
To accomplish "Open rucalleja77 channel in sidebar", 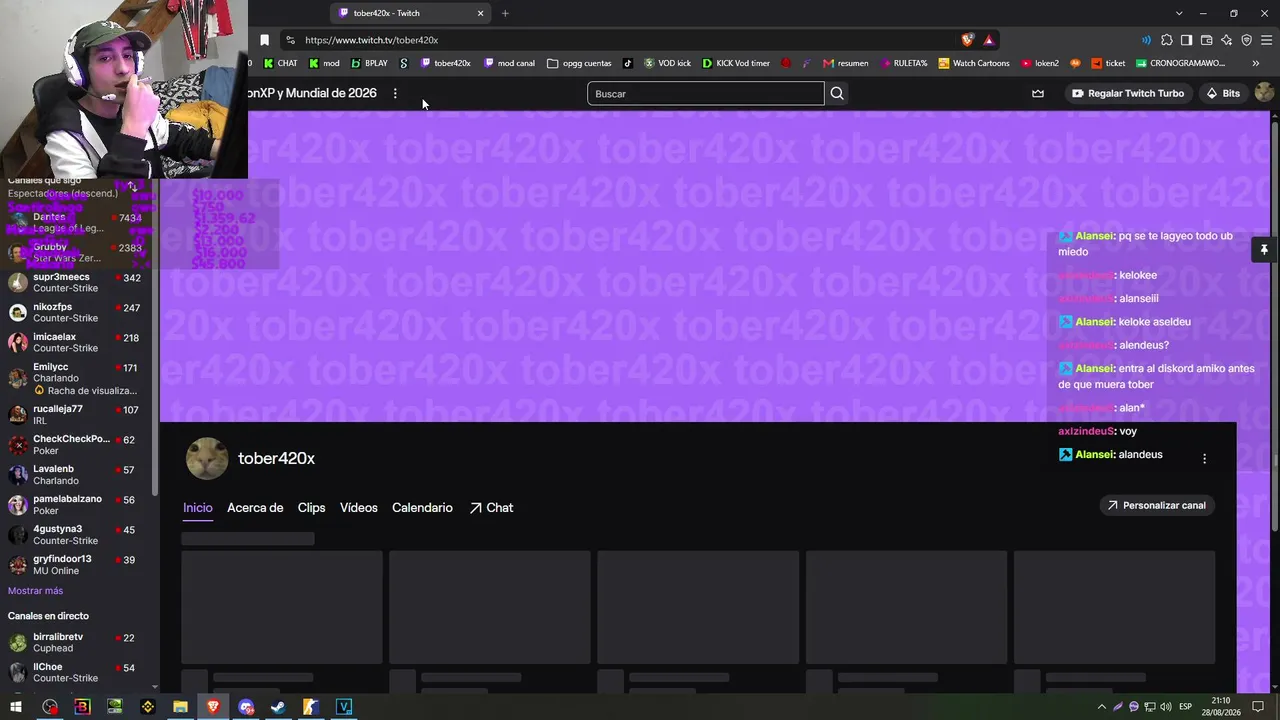I will point(78,415).
